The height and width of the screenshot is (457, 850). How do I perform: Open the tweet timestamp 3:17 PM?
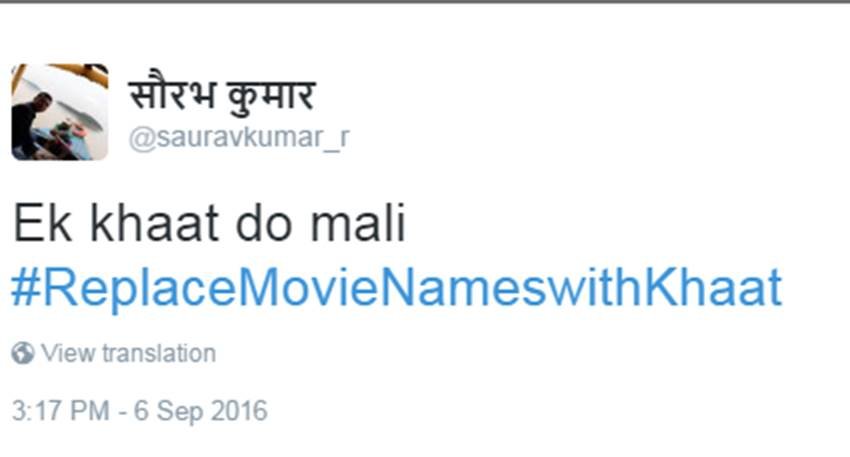tap(60, 410)
